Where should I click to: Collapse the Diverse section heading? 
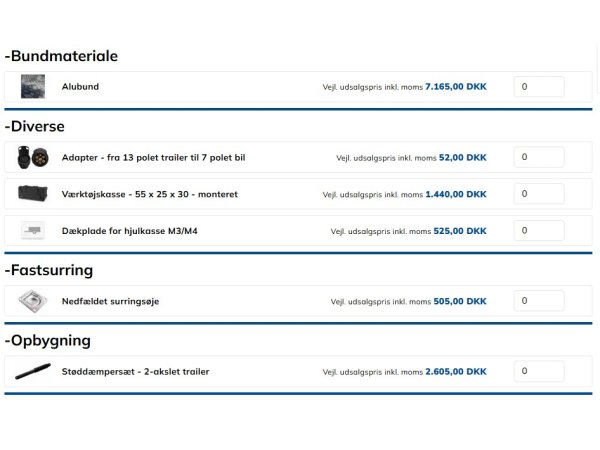point(35,127)
